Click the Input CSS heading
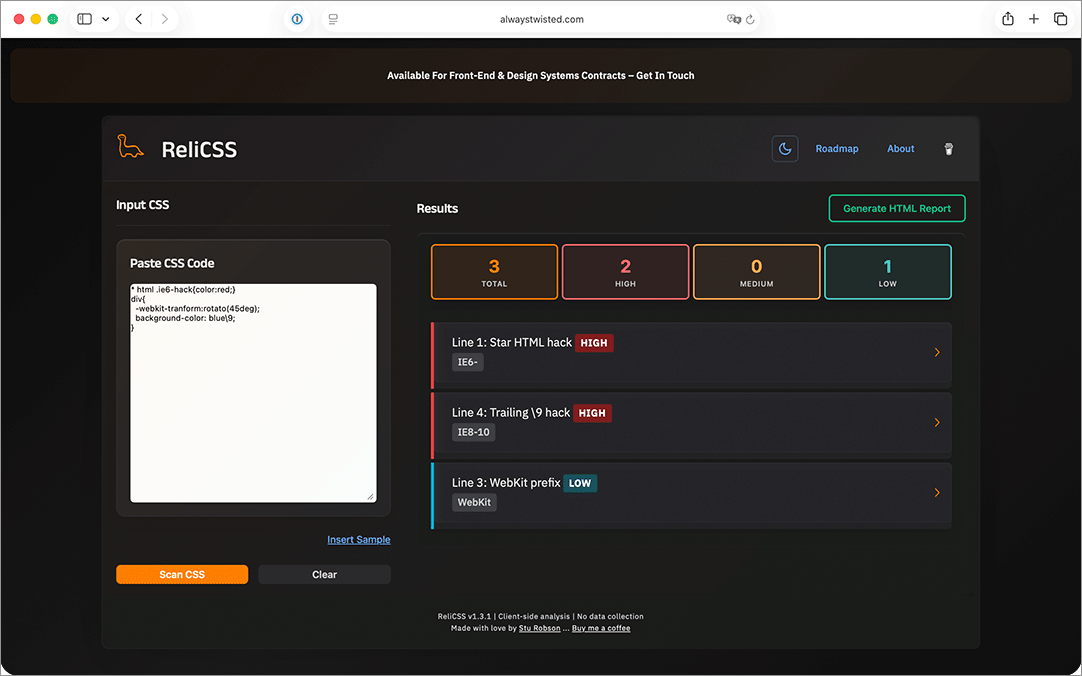 click(x=142, y=205)
